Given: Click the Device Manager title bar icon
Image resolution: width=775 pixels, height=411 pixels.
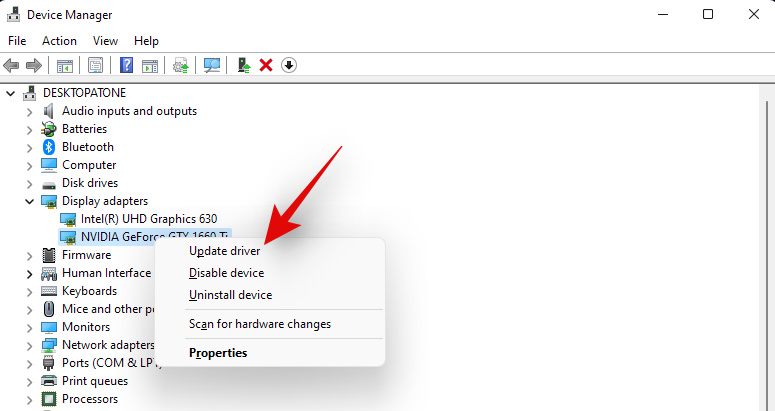Looking at the screenshot, I should tap(13, 14).
